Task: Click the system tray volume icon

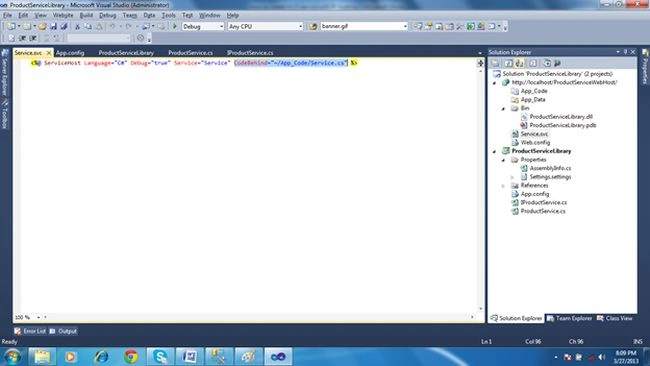Action: tap(601, 357)
